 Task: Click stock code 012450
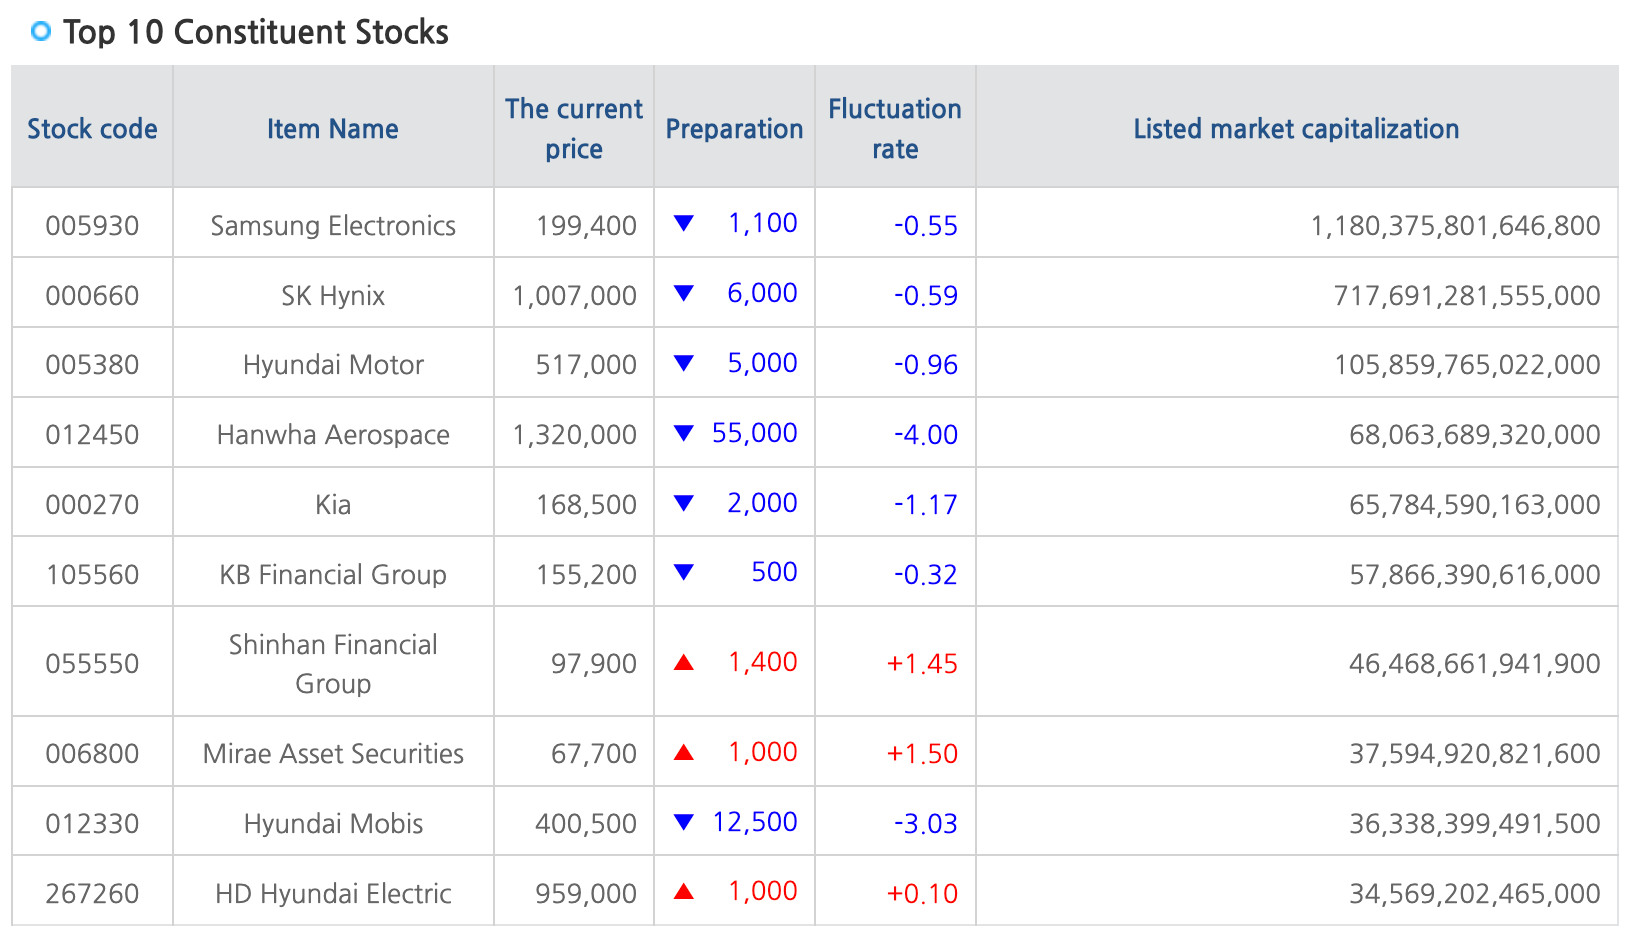[x=92, y=435]
